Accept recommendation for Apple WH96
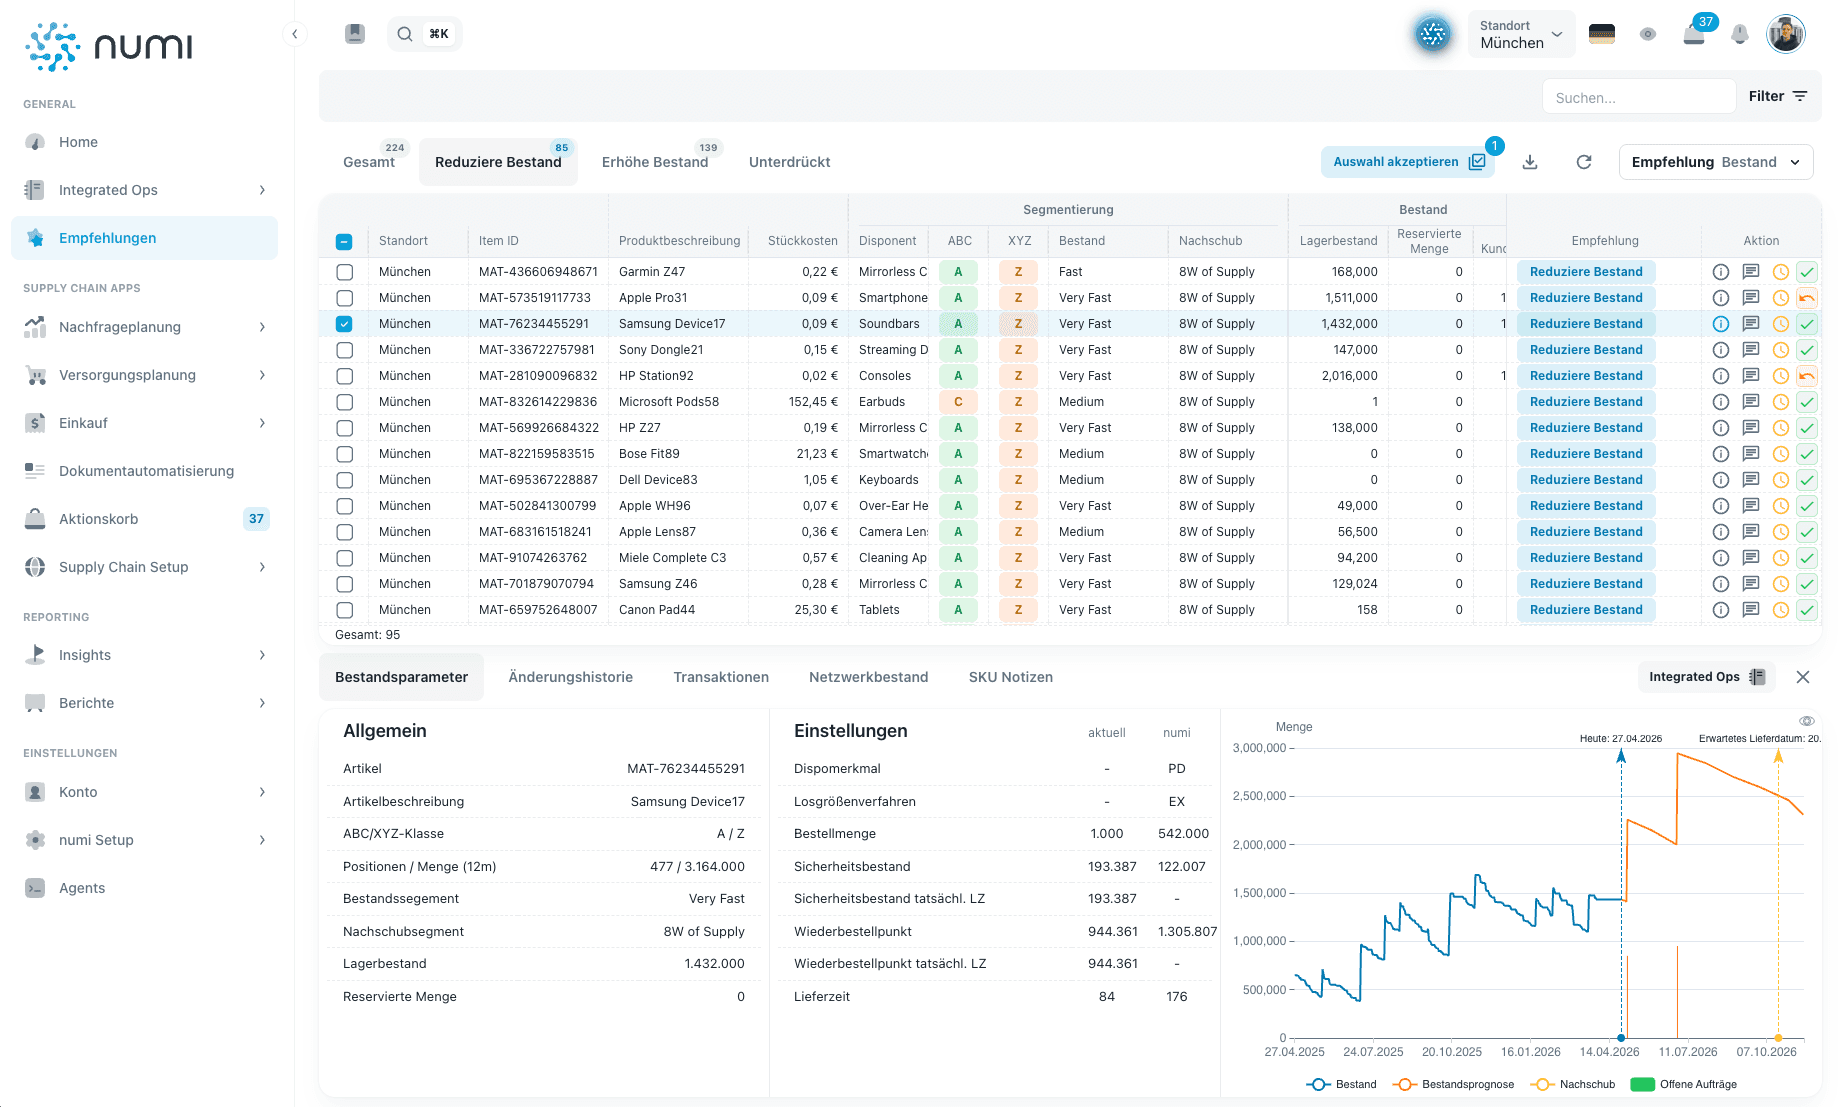Viewport: 1839px width, 1107px height. 1807,506
